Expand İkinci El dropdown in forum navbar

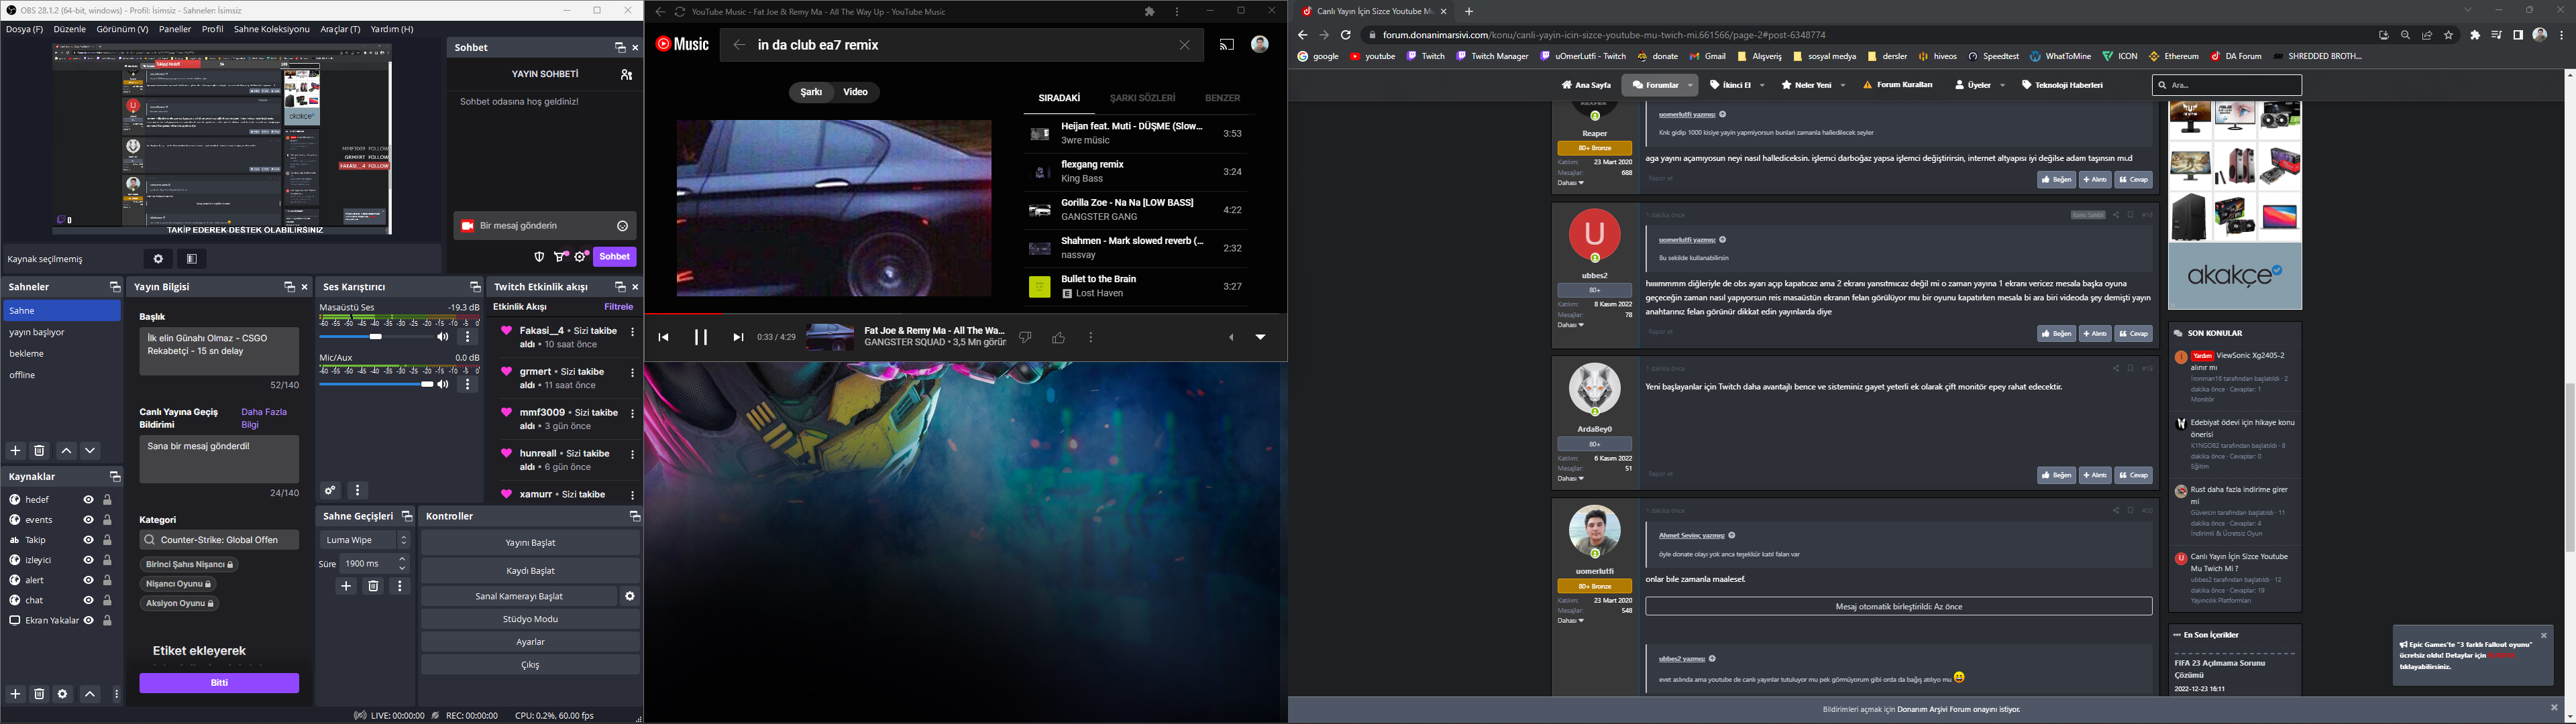coord(1762,86)
